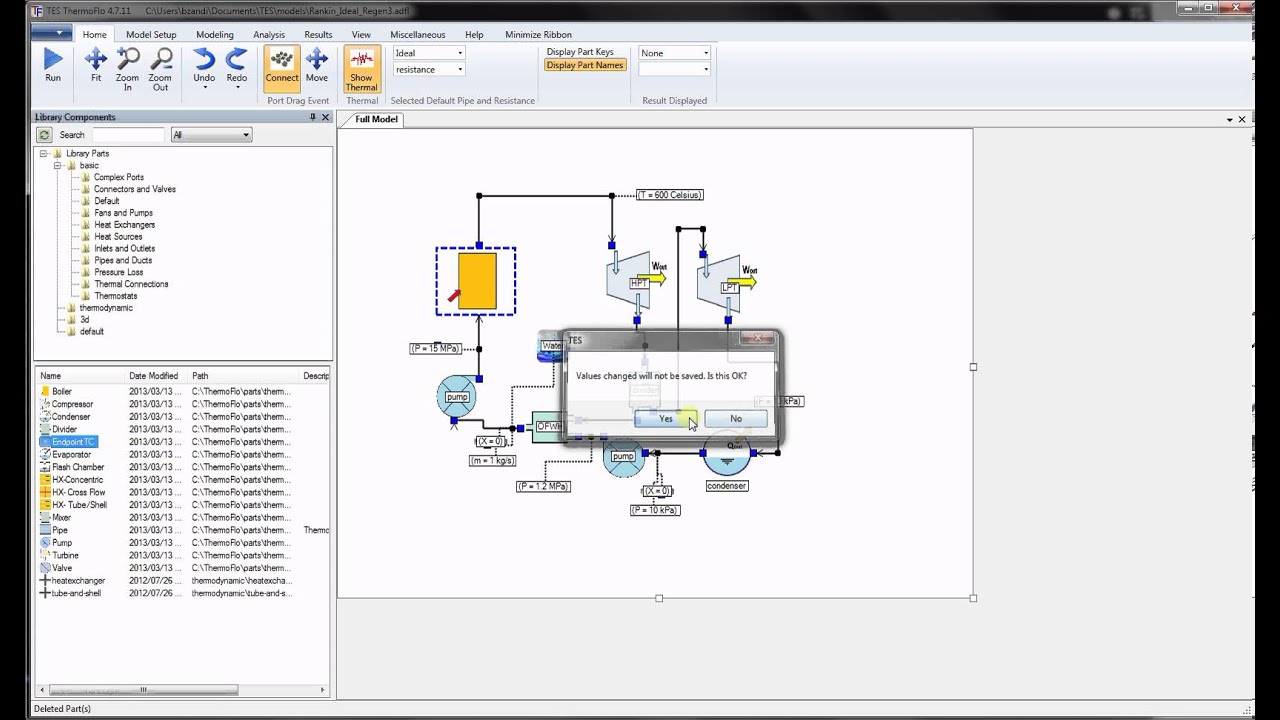Toggle Display Part Names option
This screenshot has width=1280, height=720.
(585, 66)
